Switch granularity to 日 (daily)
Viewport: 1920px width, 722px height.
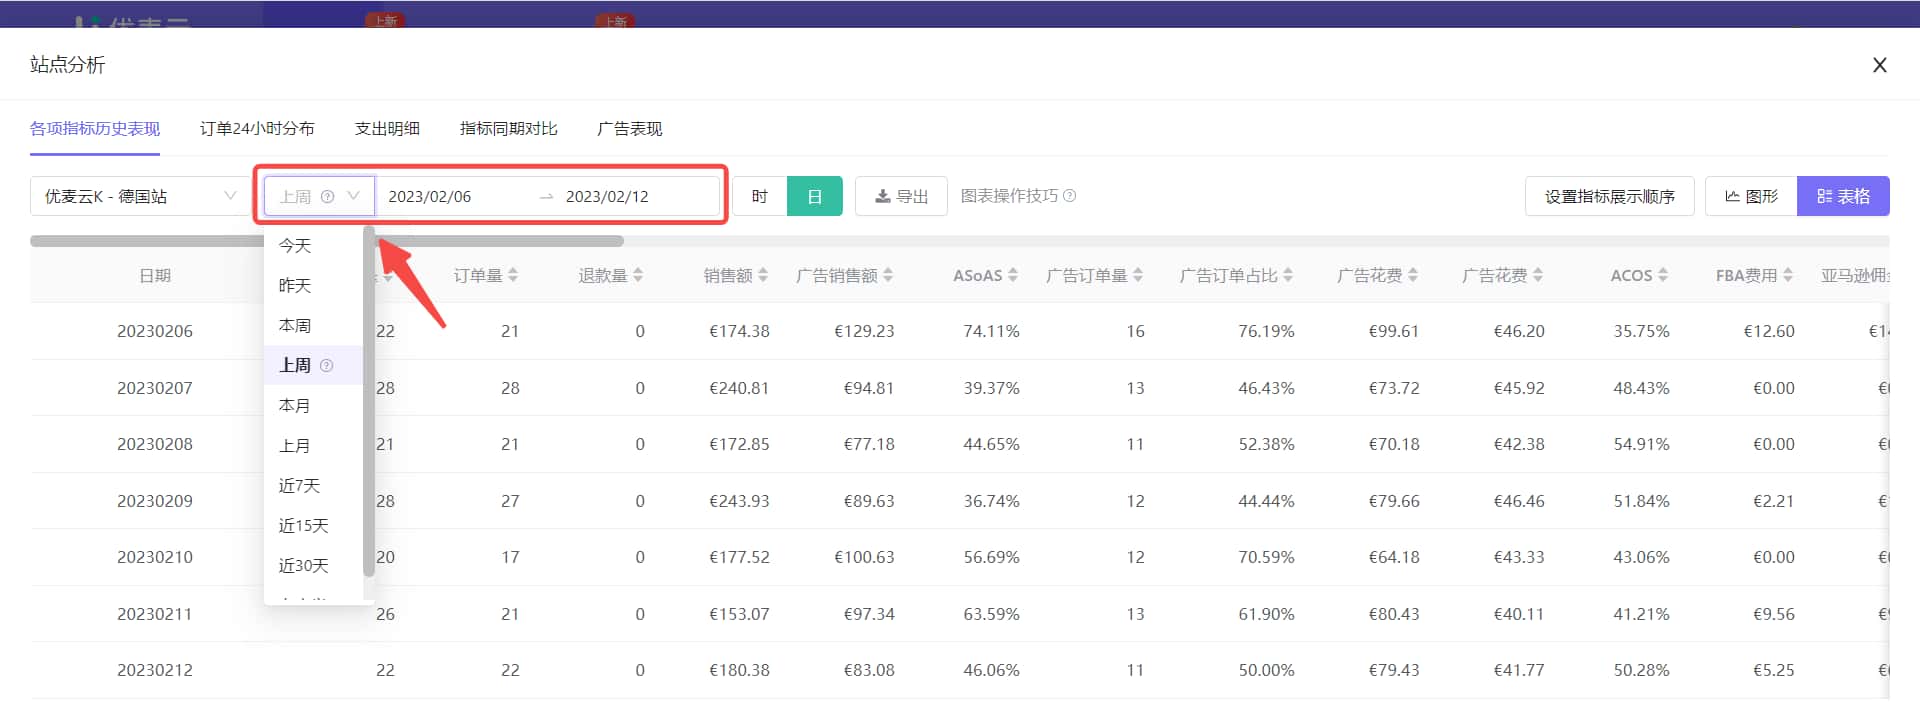tap(815, 196)
